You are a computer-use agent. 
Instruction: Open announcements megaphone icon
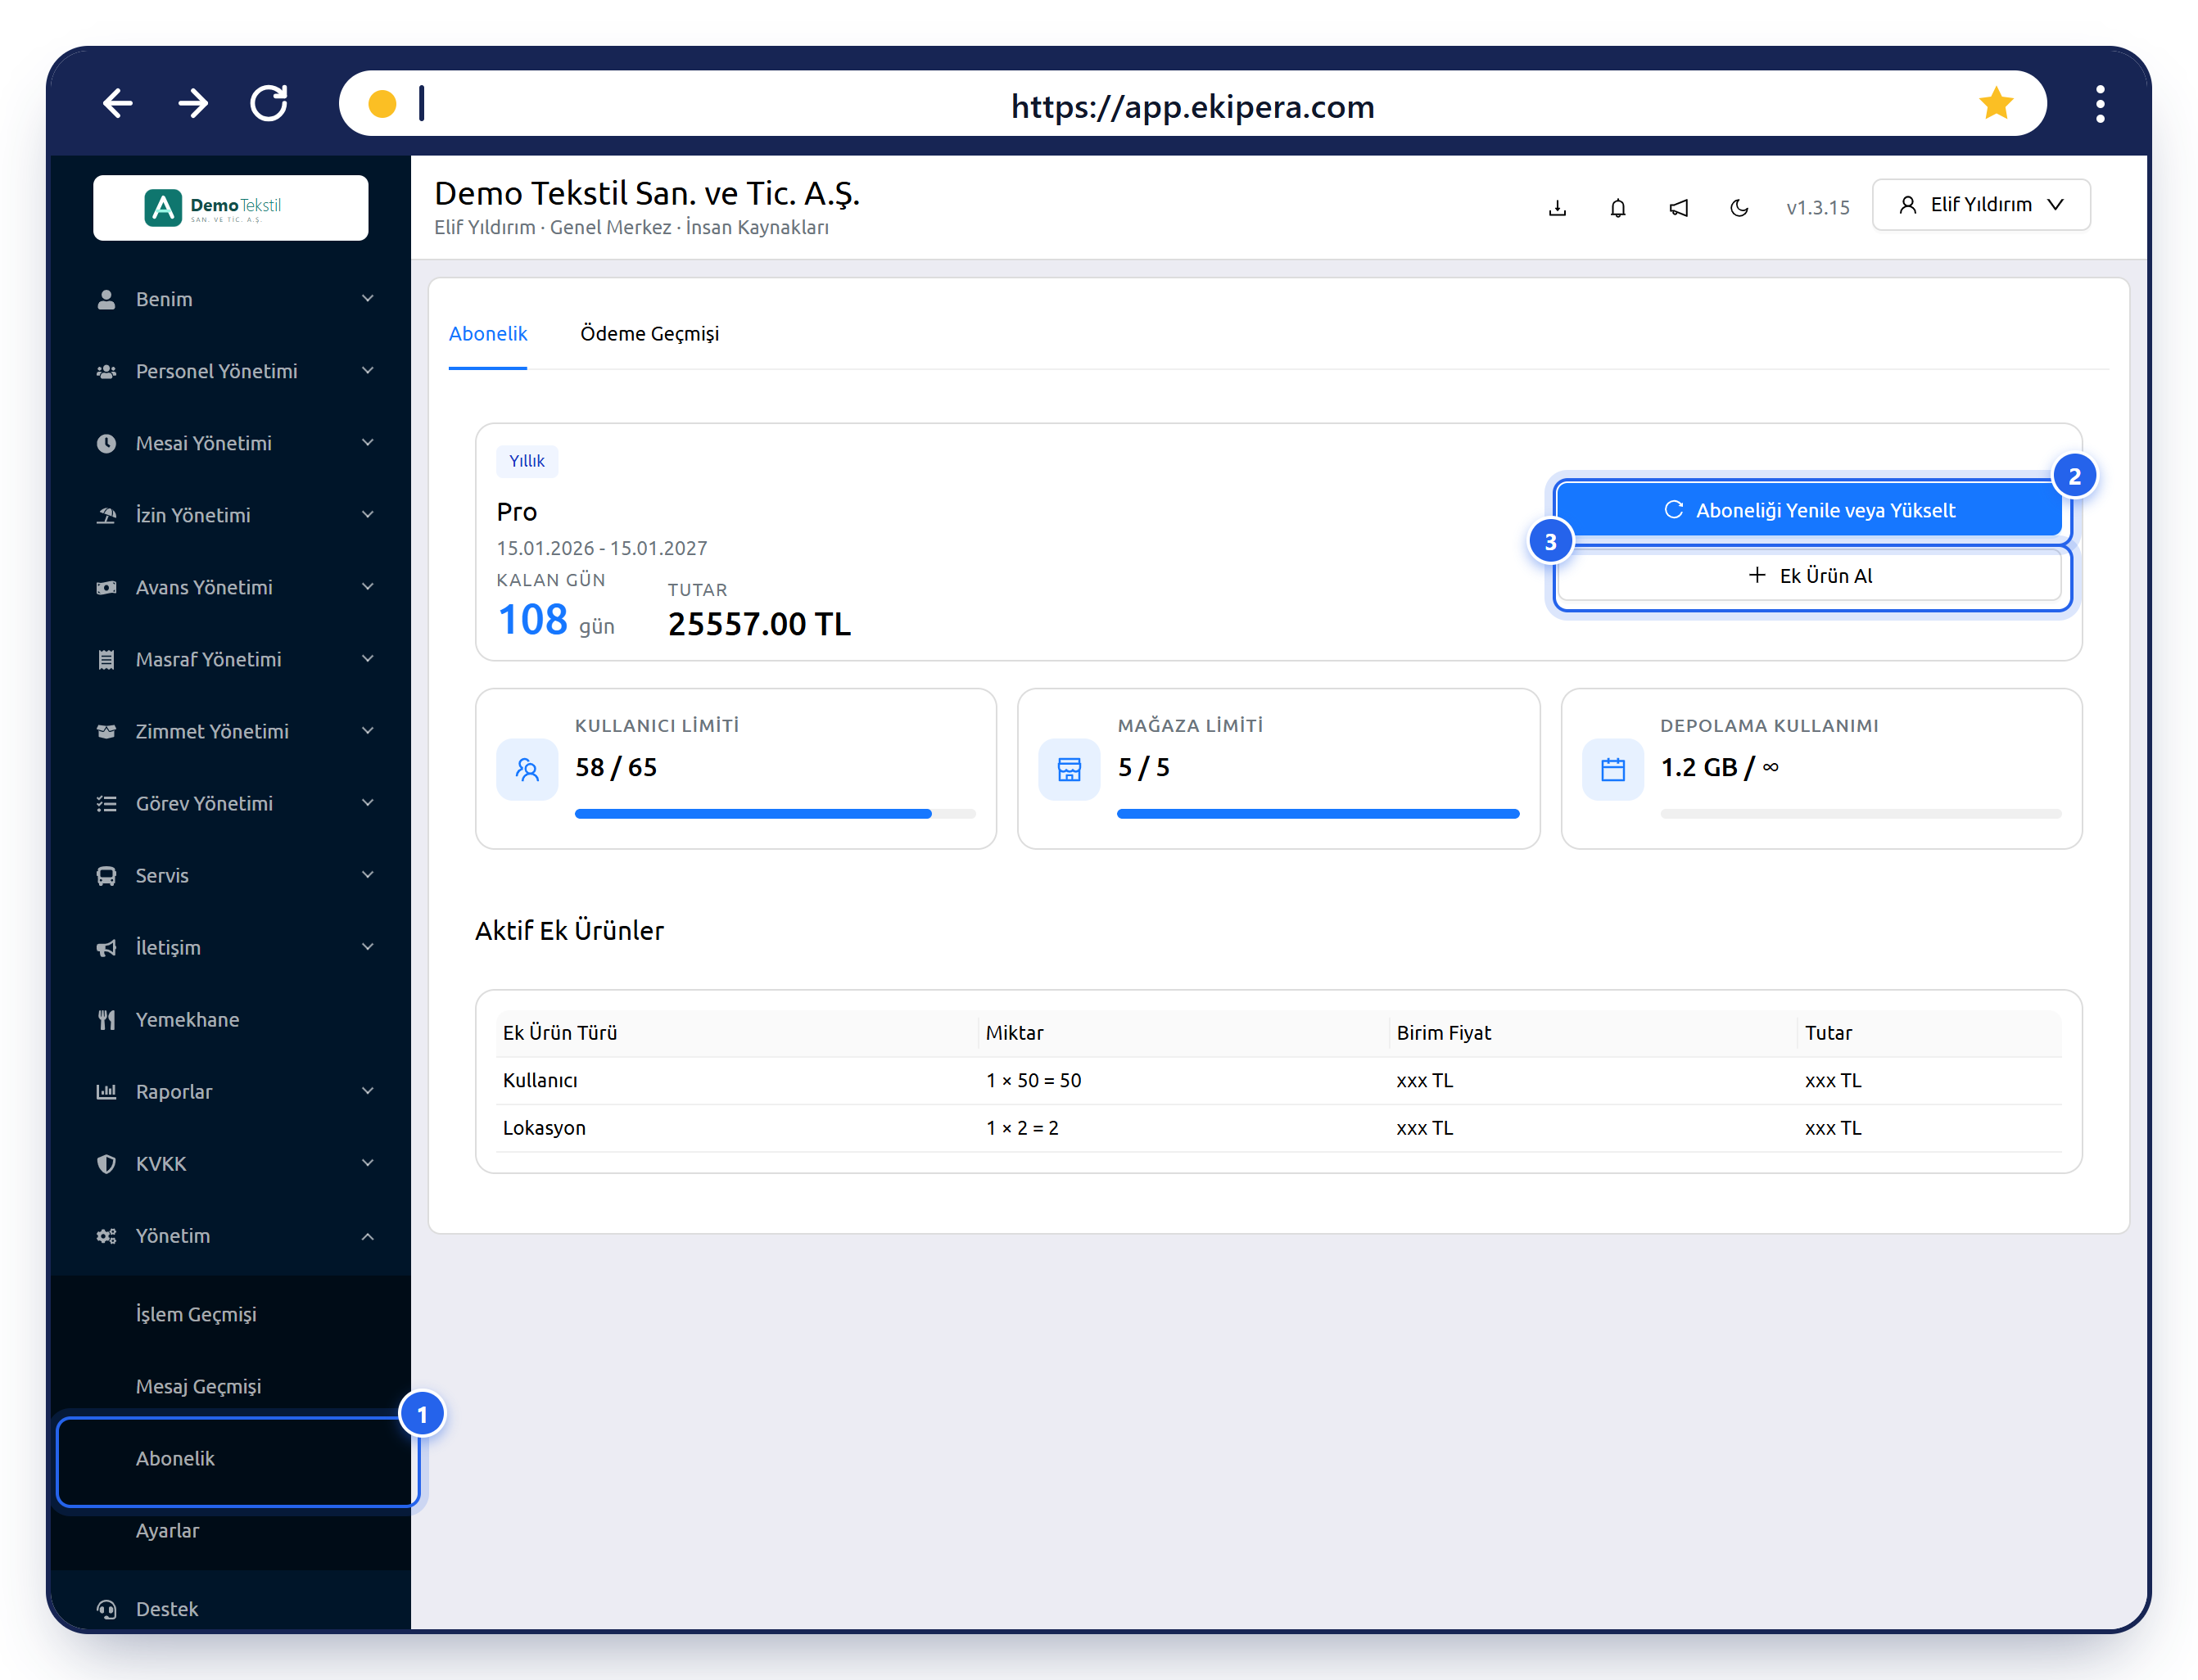click(1678, 208)
